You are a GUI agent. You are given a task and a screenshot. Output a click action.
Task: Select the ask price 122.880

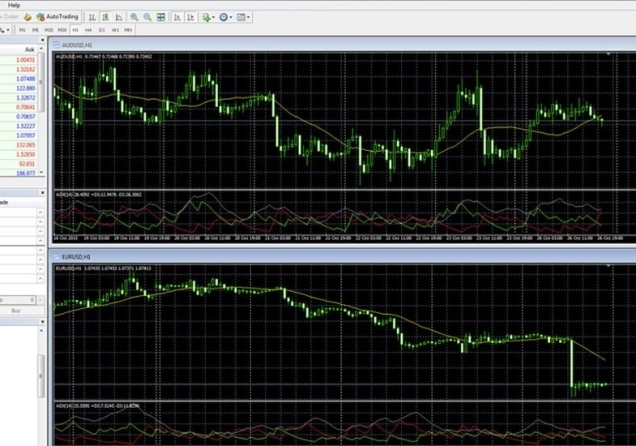coord(26,88)
